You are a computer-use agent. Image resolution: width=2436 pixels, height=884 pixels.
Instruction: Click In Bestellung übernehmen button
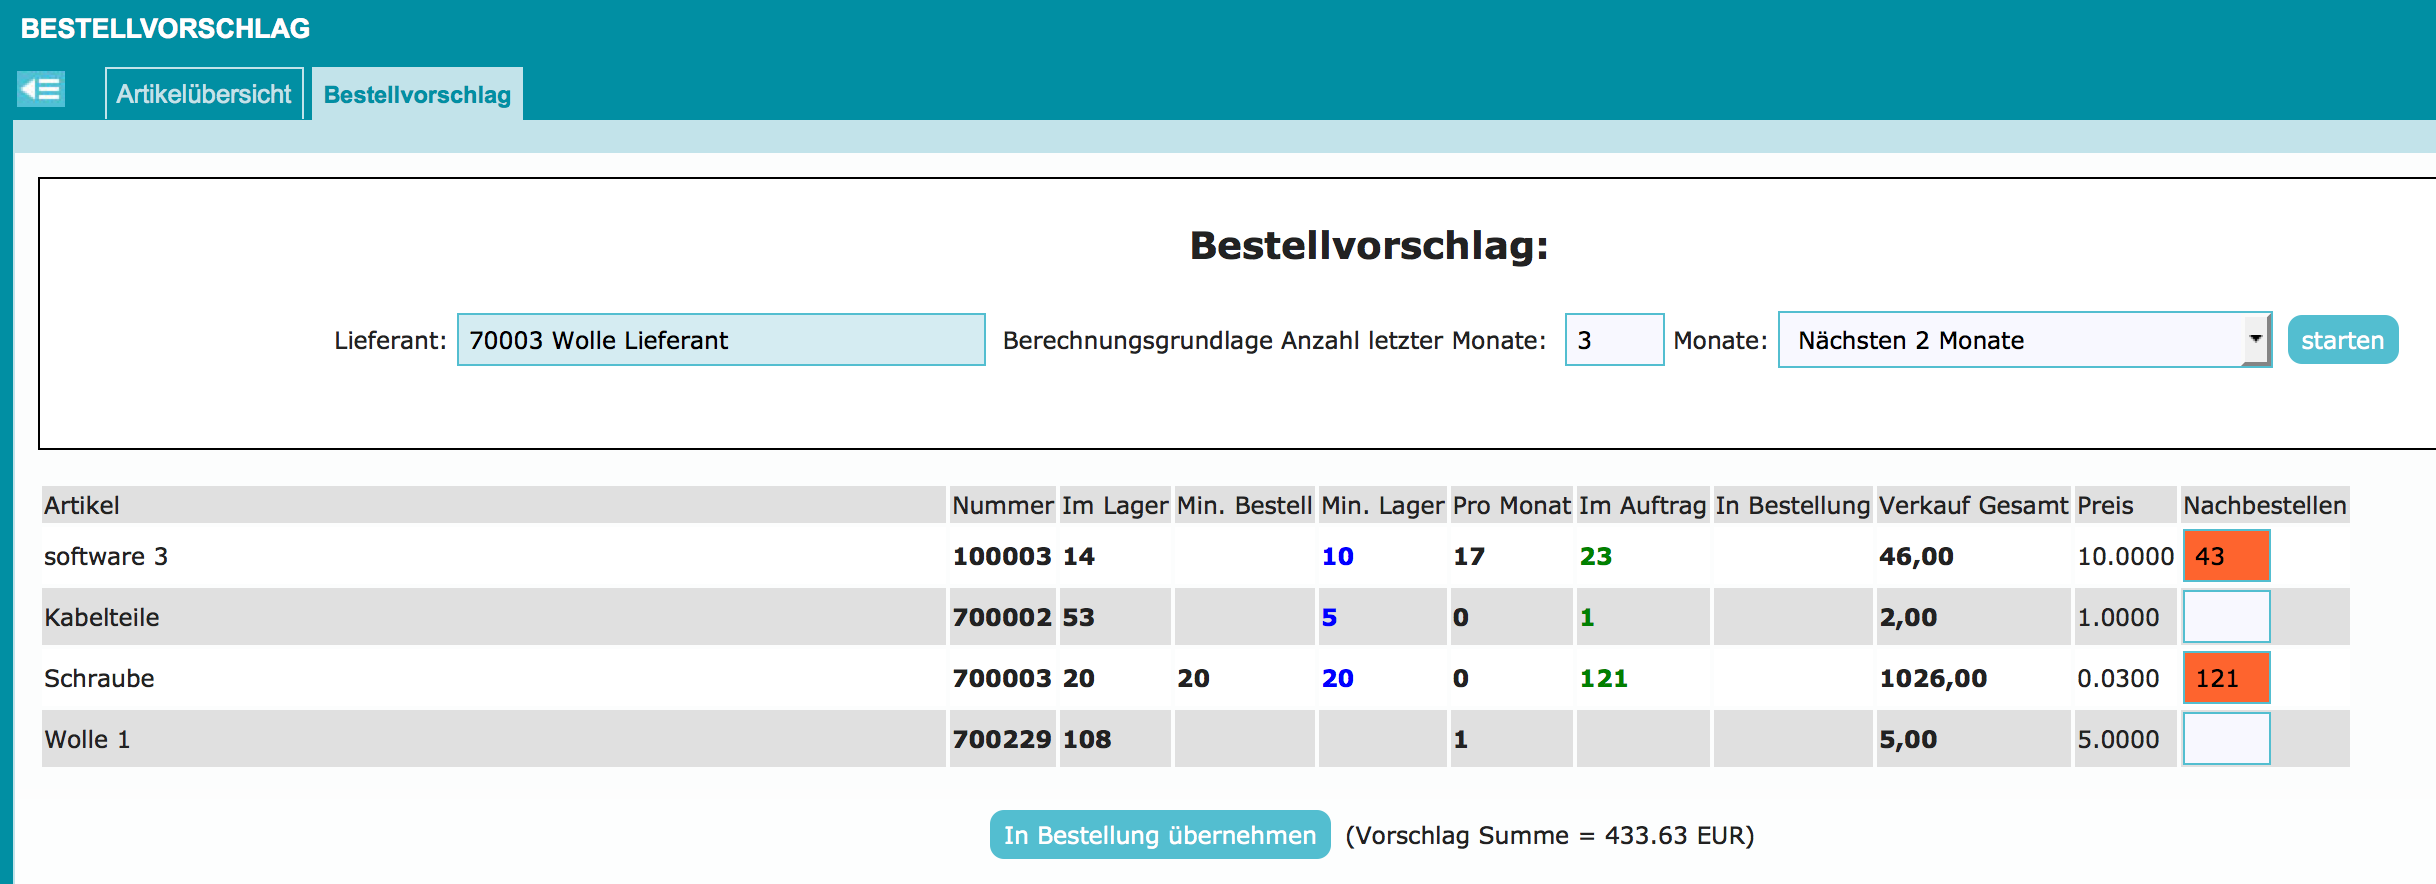1159,835
